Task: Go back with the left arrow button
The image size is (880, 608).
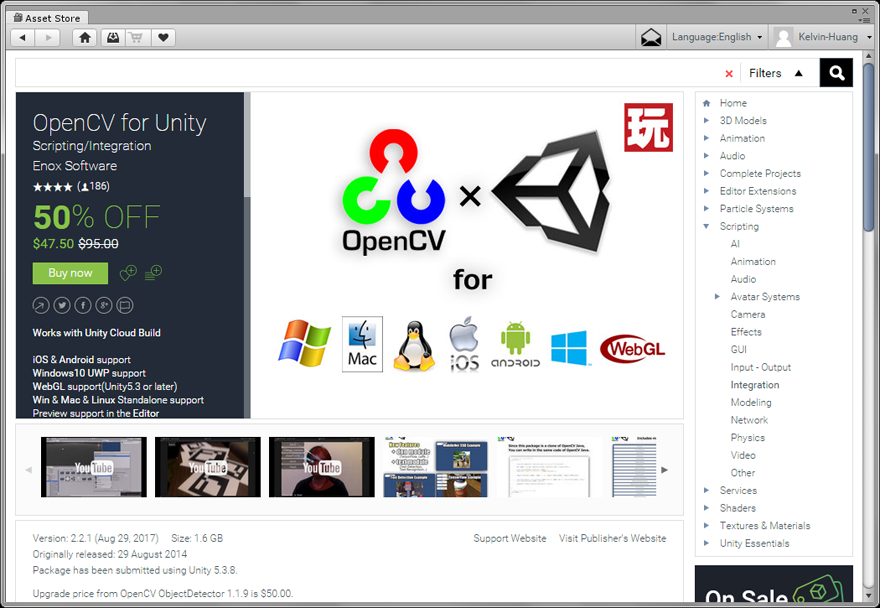Action: click(x=23, y=38)
